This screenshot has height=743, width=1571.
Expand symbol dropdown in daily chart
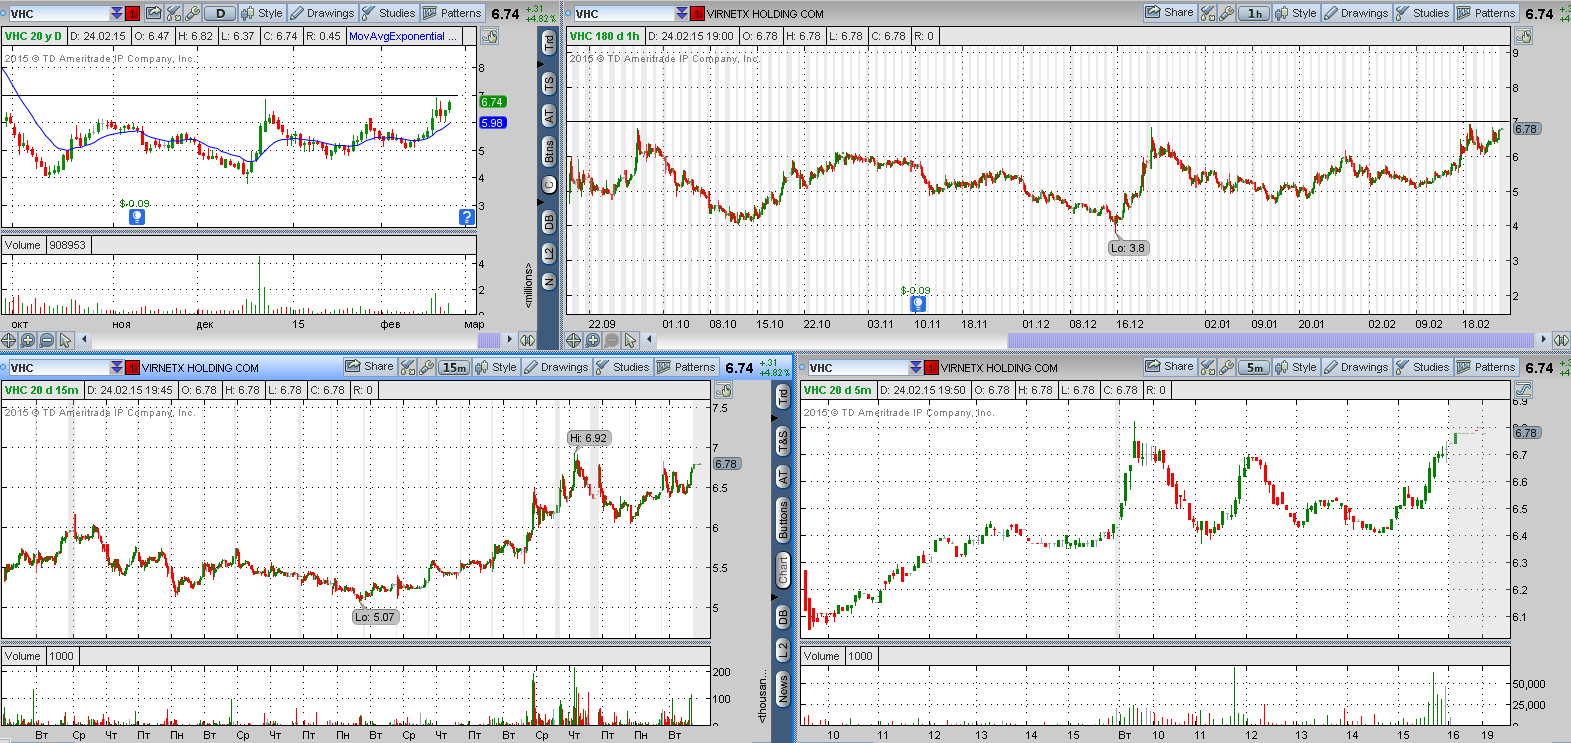117,13
